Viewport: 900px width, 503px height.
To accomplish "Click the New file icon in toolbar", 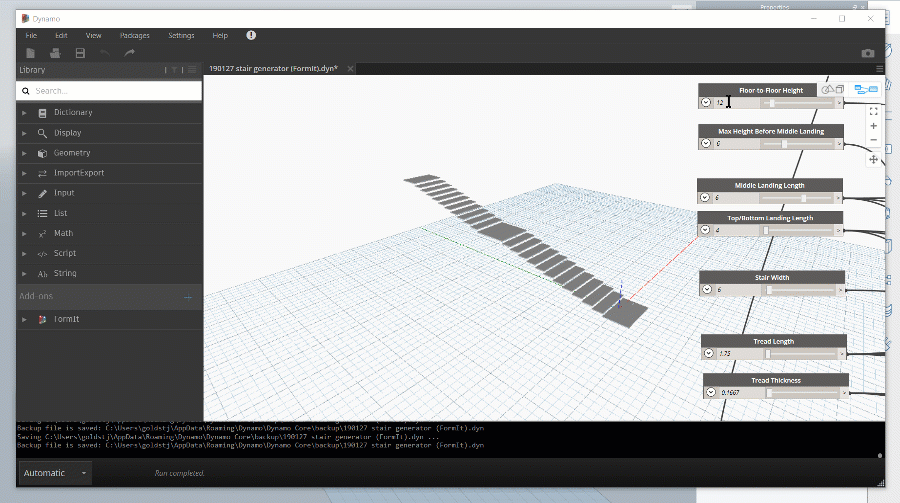I will coord(30,53).
